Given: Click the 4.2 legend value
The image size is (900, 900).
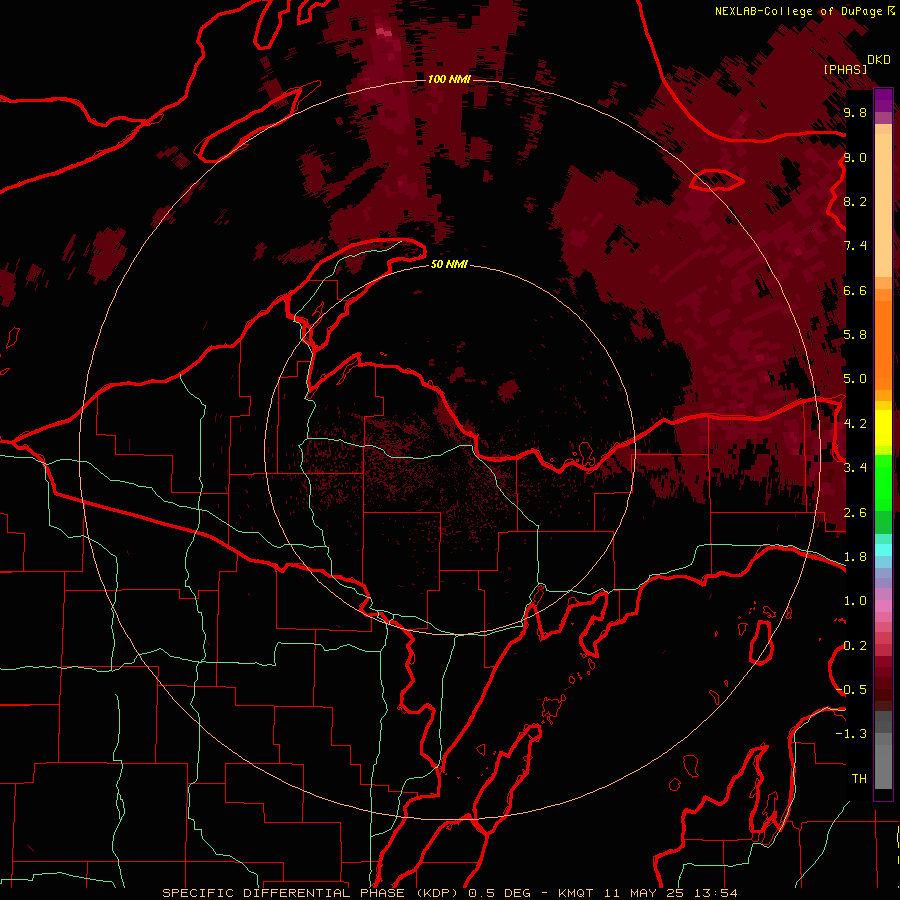Looking at the screenshot, I should pos(855,424).
